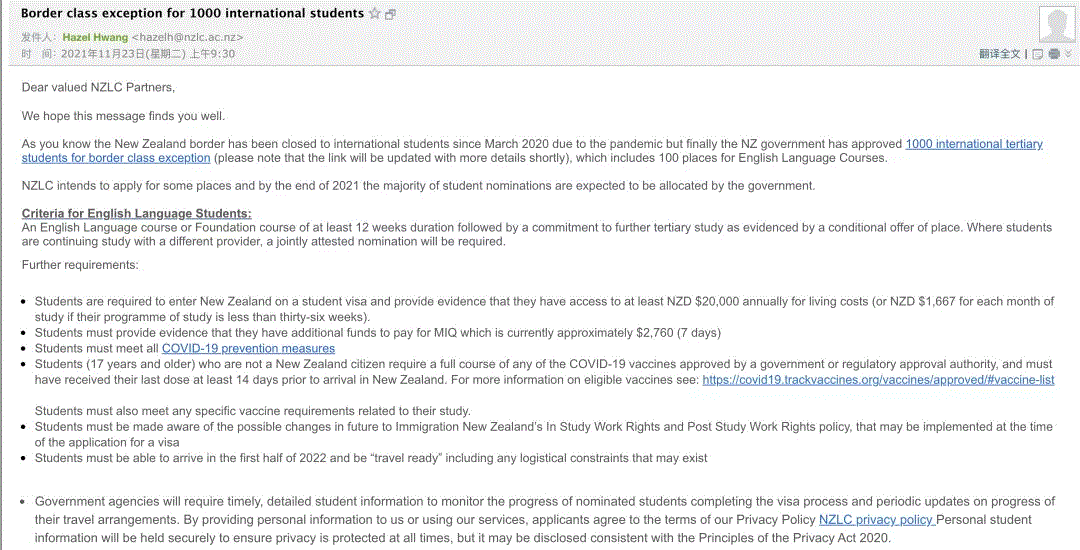This screenshot has width=1080, height=550.
Task: Print the email using the printer icon
Action: coord(1054,54)
